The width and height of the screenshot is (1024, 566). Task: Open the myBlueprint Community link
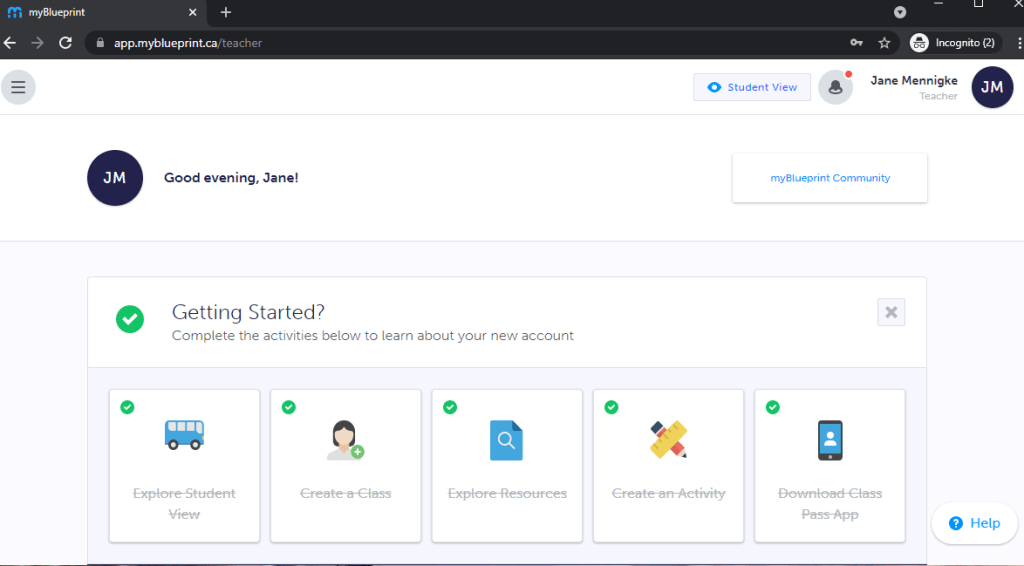pos(830,178)
